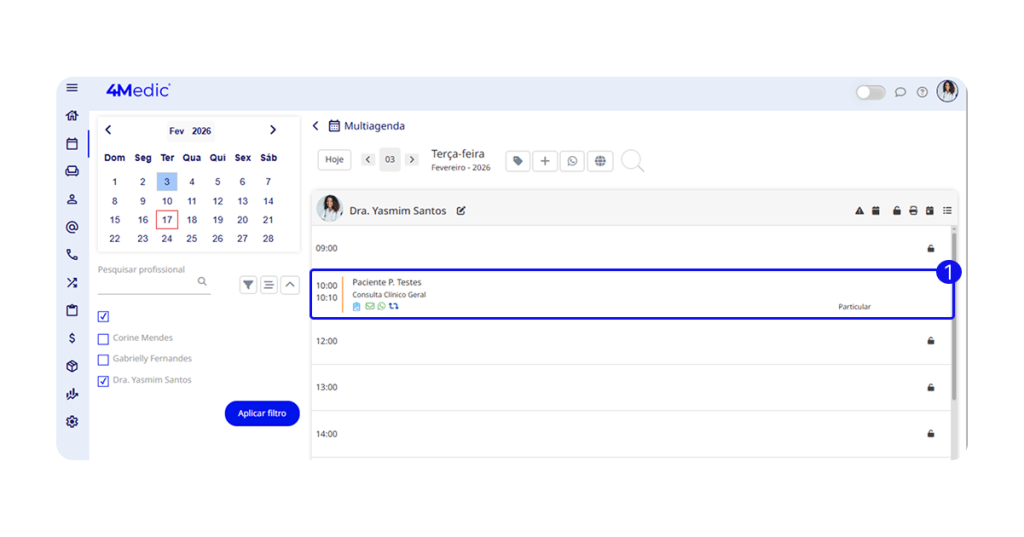Go to previous day with left arrow beside 03
The height and width of the screenshot is (537, 1024).
coord(368,160)
